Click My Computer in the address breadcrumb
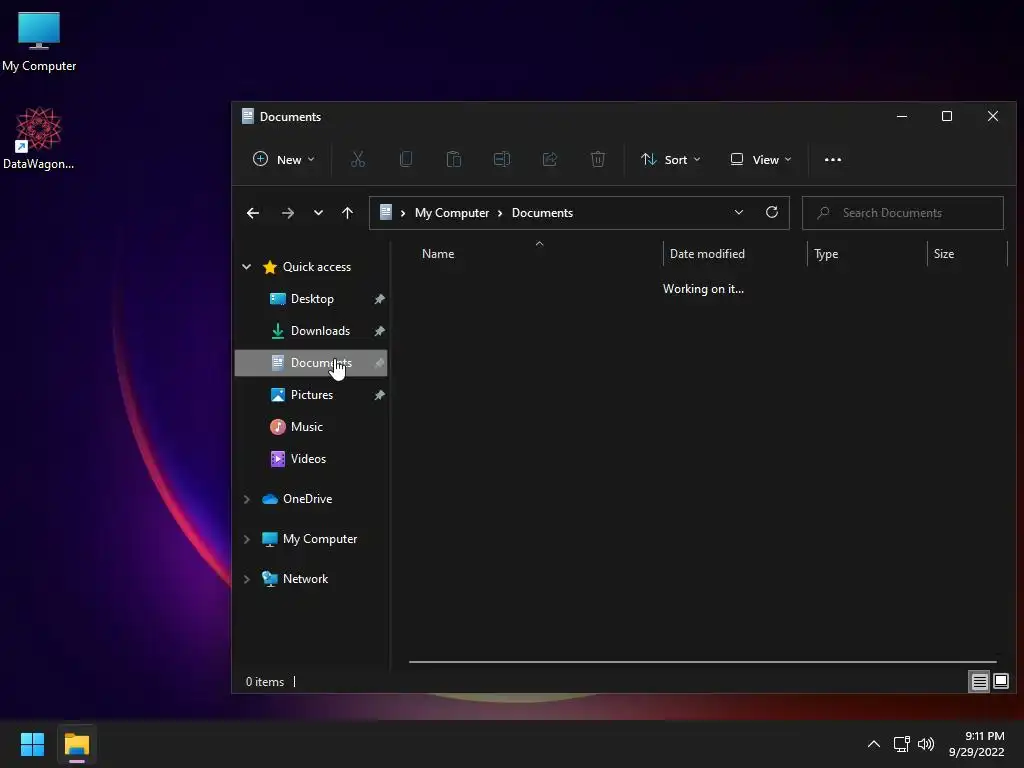 pyautogui.click(x=452, y=213)
